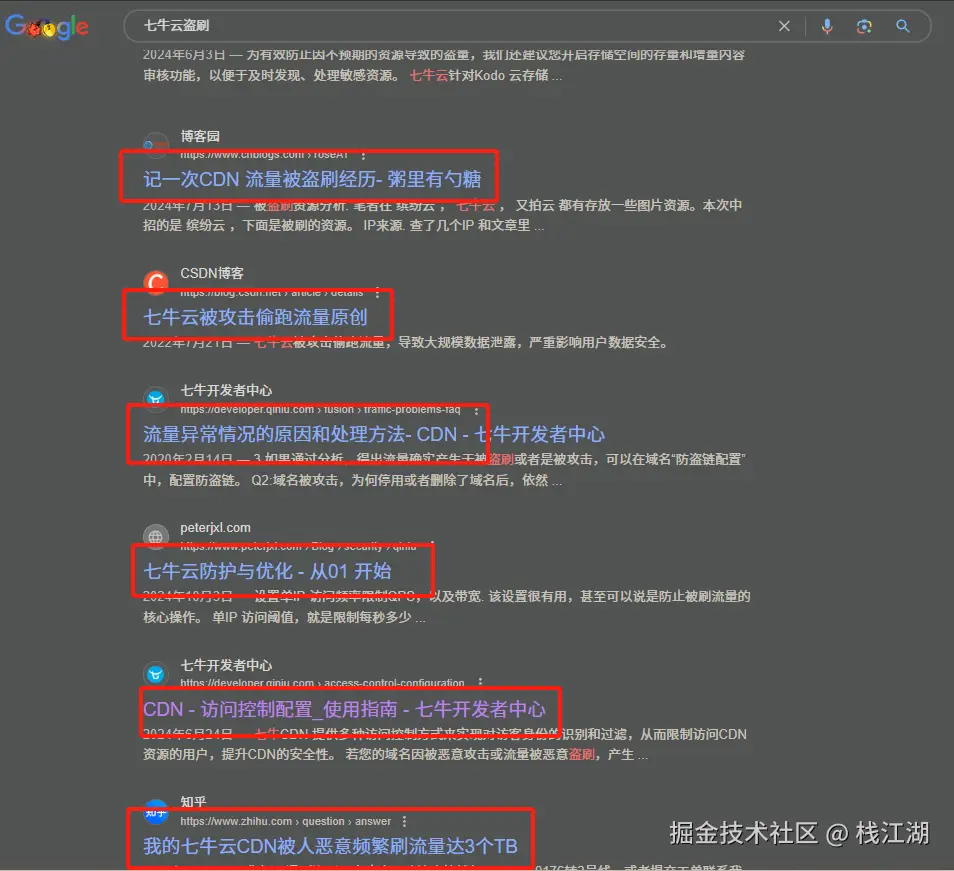Screen dimensions: 954x871
Task: Open 七牛云被攻击偷跑流量原创 result
Action: [255, 317]
